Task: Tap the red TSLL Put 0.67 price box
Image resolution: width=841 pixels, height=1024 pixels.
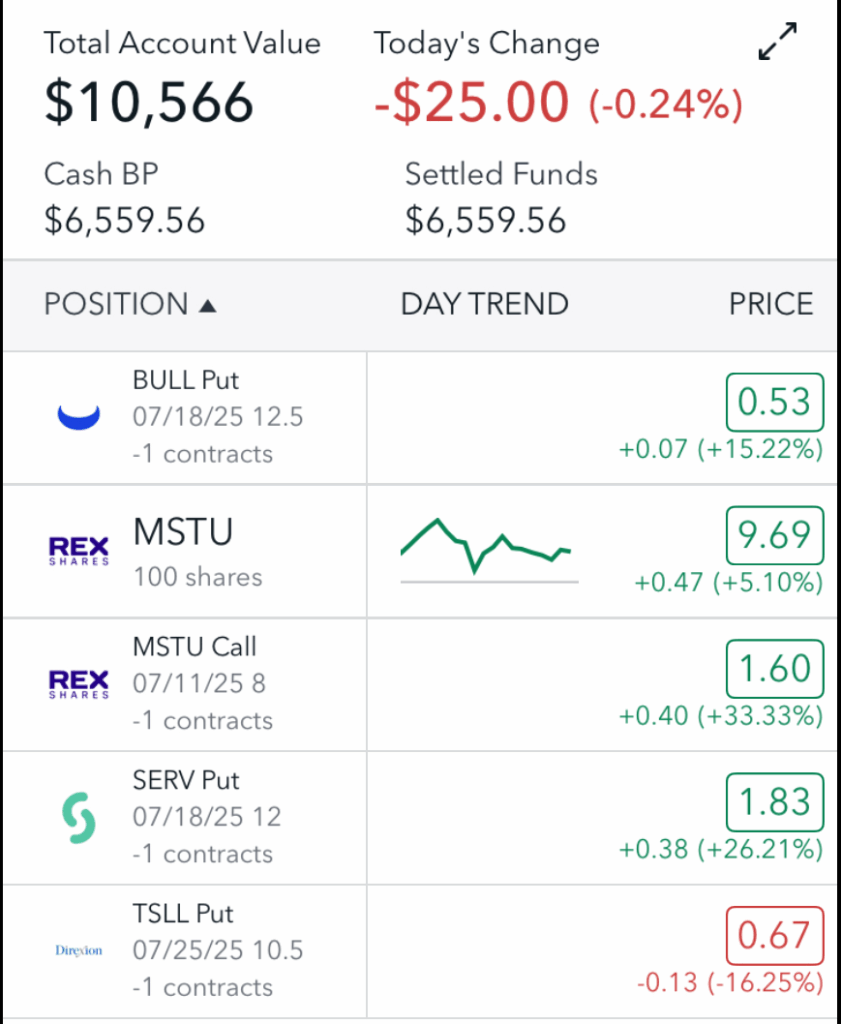Action: click(x=773, y=935)
